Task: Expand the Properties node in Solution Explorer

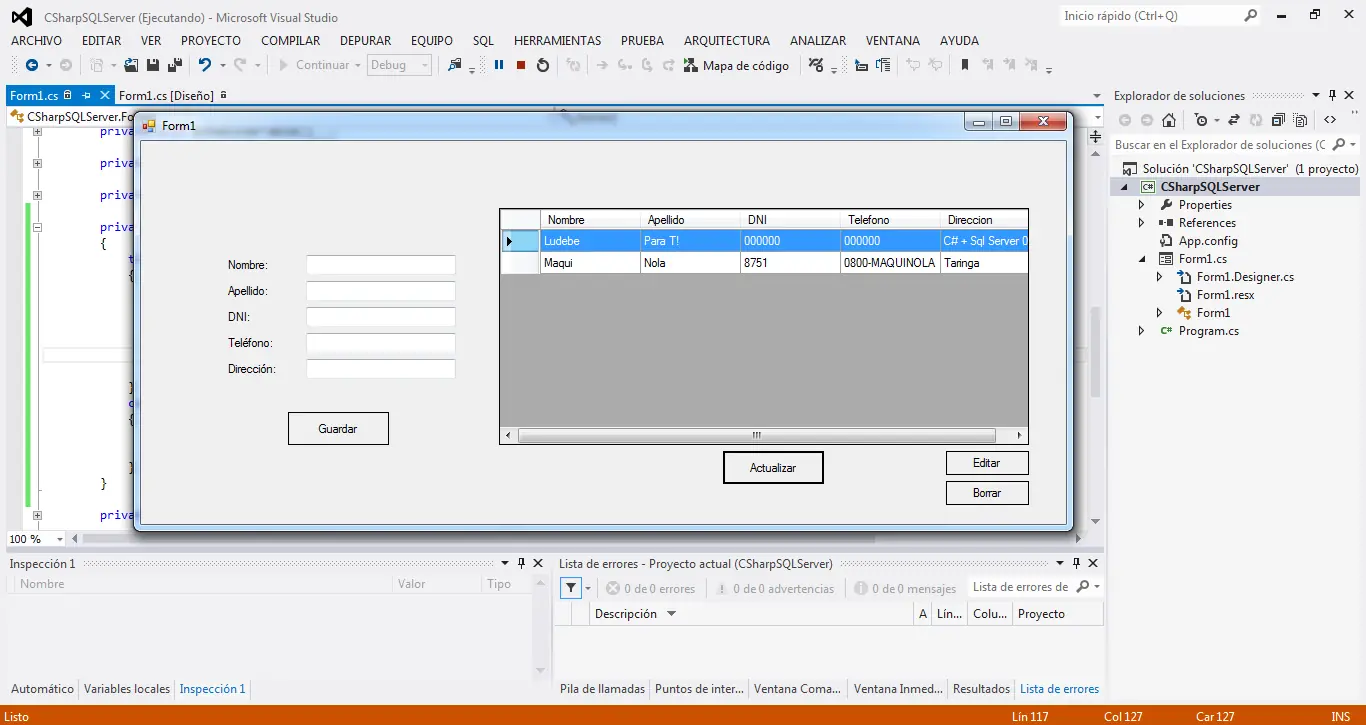Action: tap(1142, 205)
